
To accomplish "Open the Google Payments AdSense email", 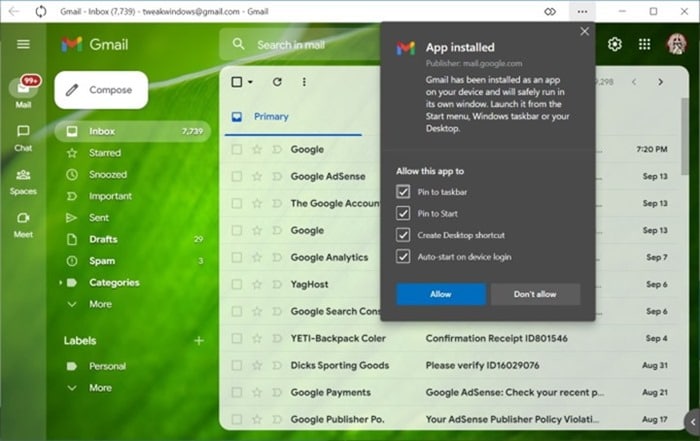I will point(515,392).
